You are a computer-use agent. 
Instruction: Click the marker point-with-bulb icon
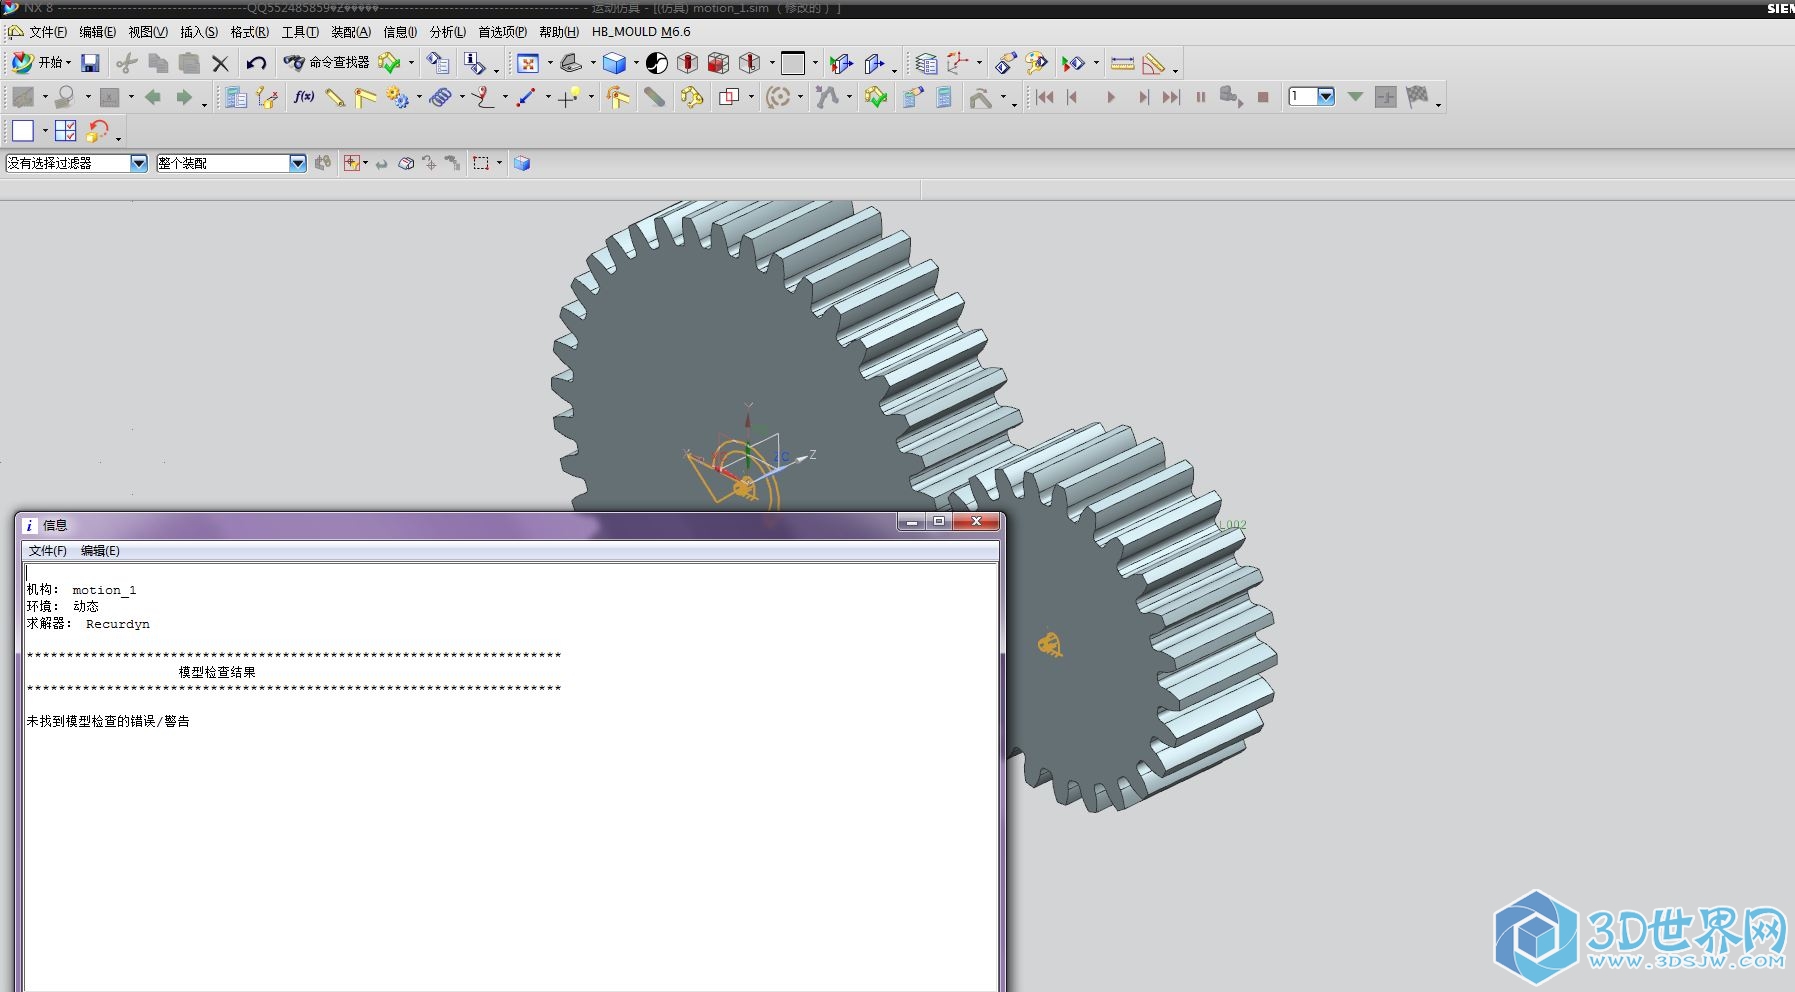tap(570, 97)
